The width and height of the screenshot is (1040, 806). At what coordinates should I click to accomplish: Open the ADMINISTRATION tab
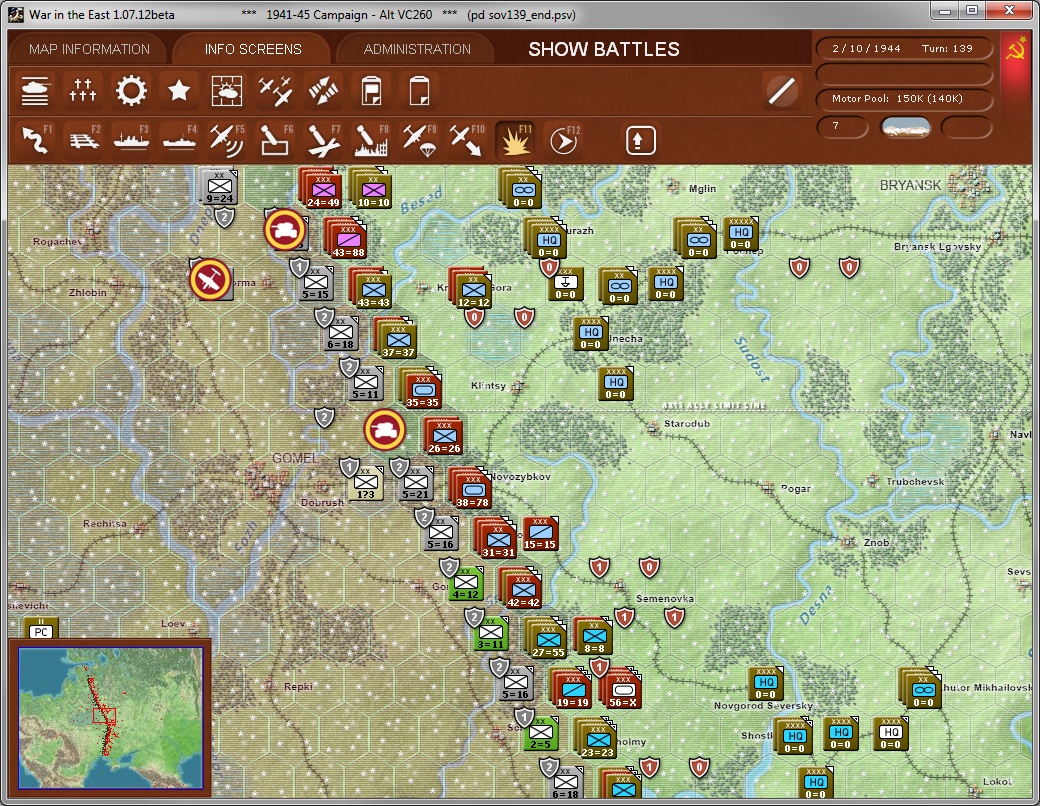coord(417,49)
